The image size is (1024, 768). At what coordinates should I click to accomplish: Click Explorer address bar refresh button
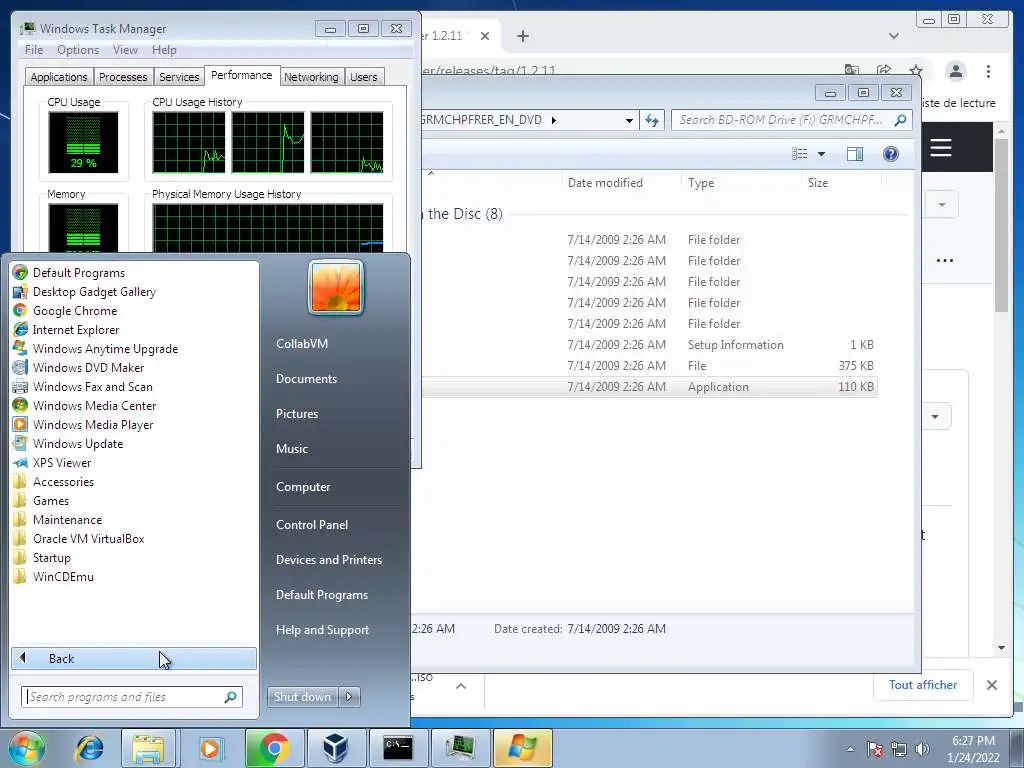point(652,120)
